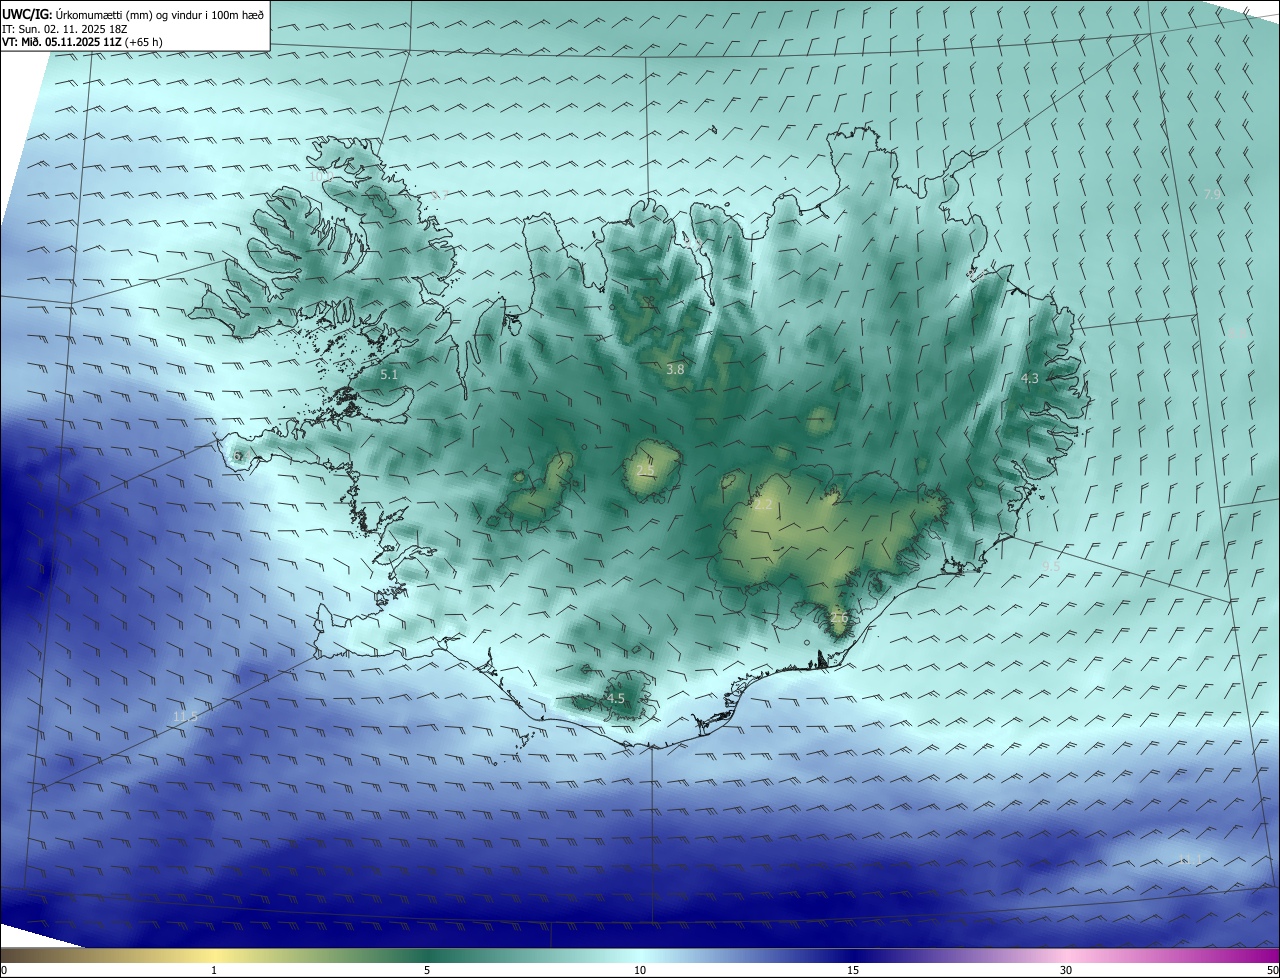1280x978 pixels.
Task: Click the colorbar tick label 50
Action: [1272, 970]
